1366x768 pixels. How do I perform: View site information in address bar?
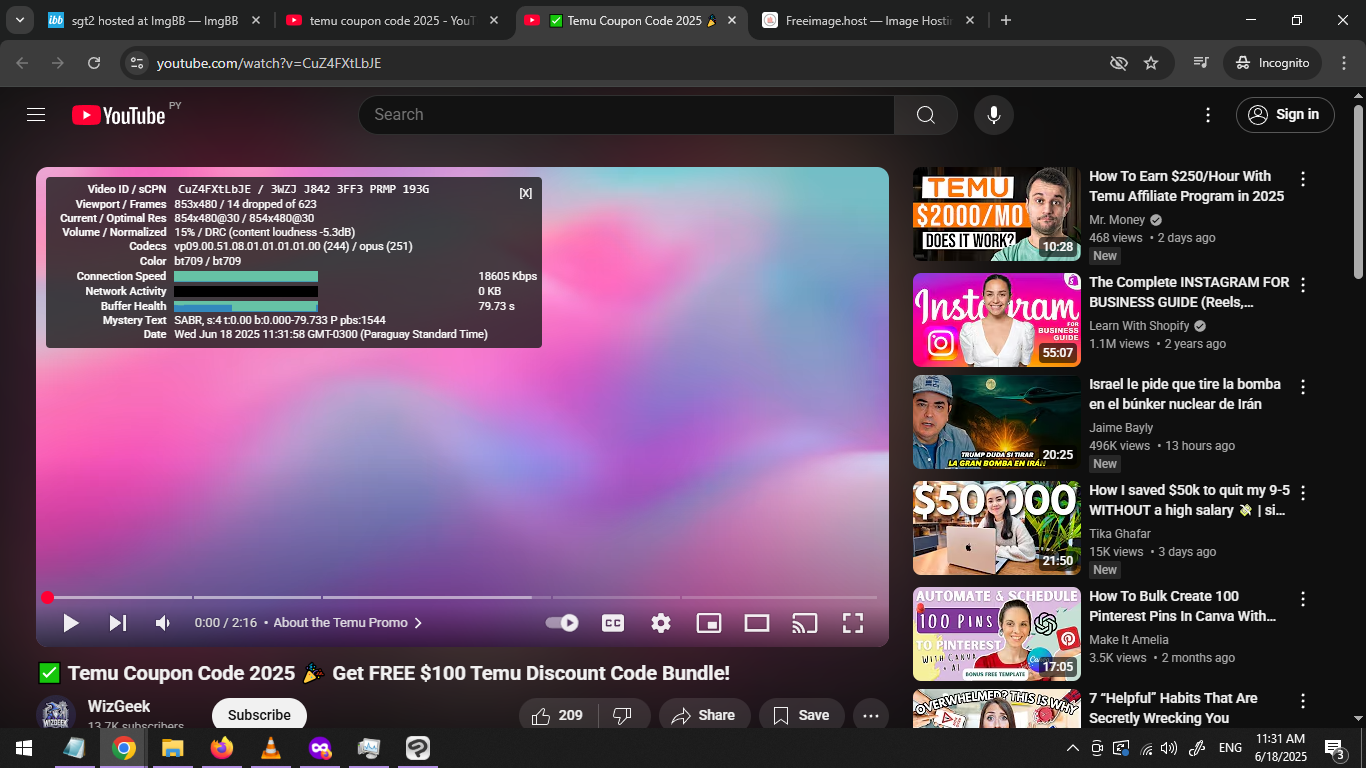(x=138, y=63)
